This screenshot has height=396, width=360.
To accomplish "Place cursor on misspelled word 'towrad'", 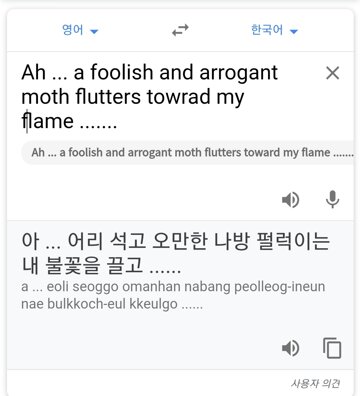I will (x=179, y=97).
